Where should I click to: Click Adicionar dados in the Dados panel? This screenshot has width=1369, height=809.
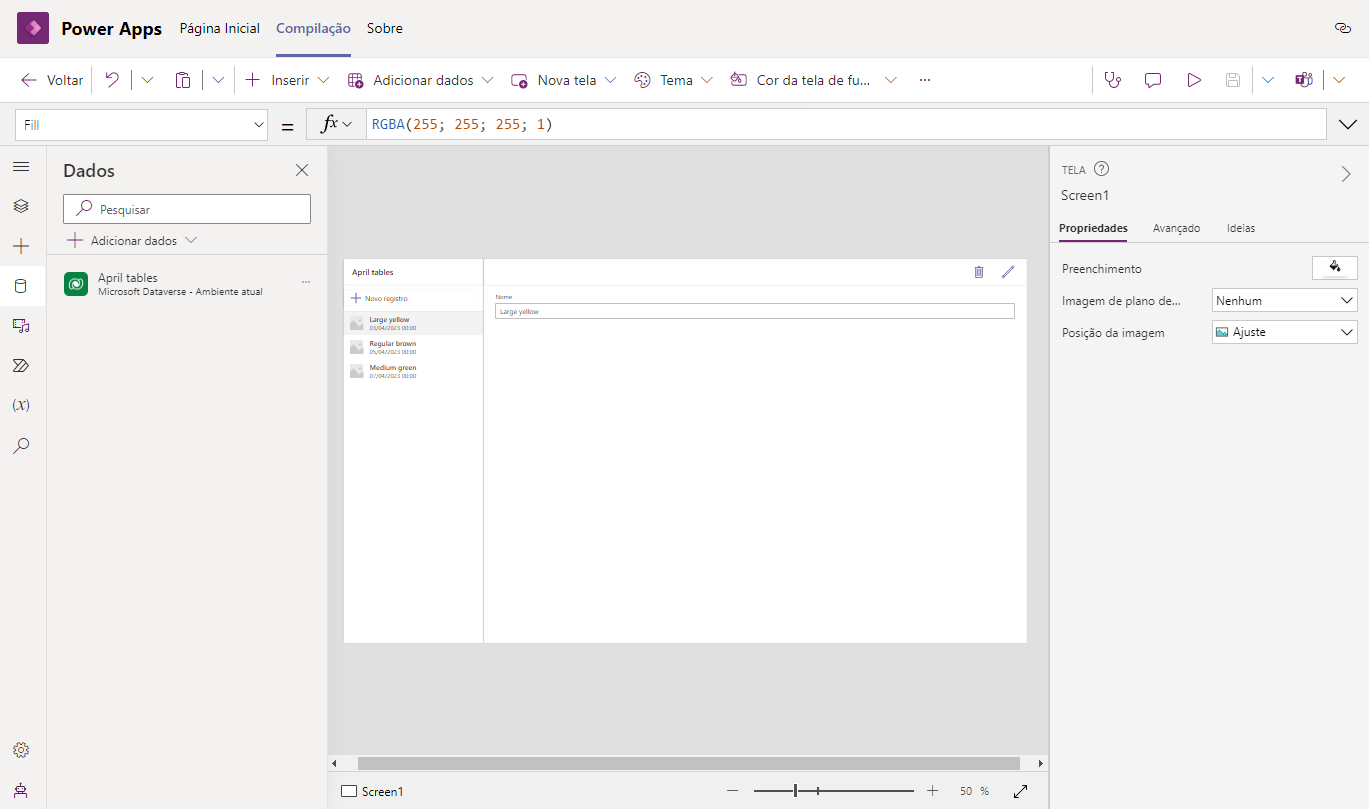click(132, 241)
